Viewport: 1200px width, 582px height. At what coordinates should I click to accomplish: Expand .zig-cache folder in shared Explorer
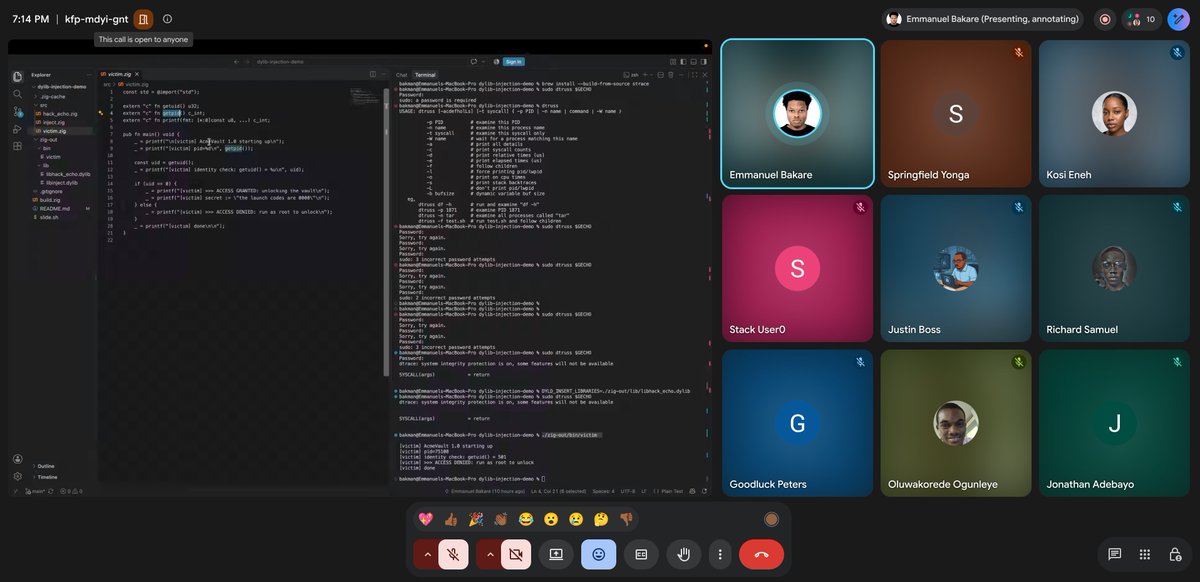(50, 96)
